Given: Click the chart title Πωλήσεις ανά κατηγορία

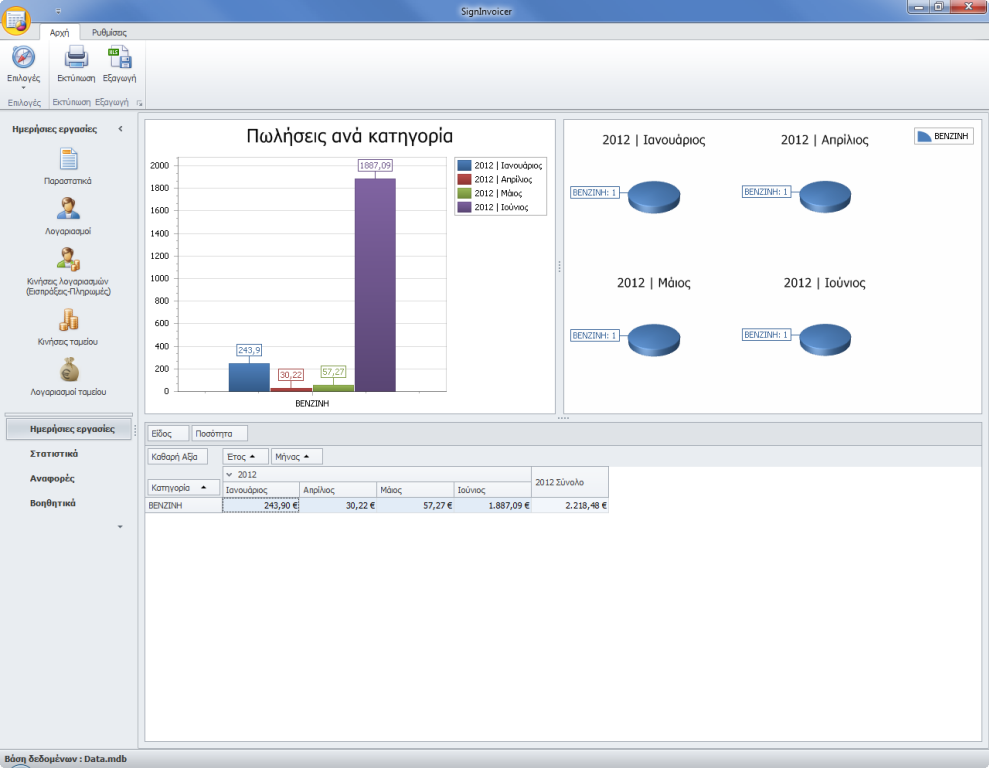Looking at the screenshot, I should (x=349, y=136).
